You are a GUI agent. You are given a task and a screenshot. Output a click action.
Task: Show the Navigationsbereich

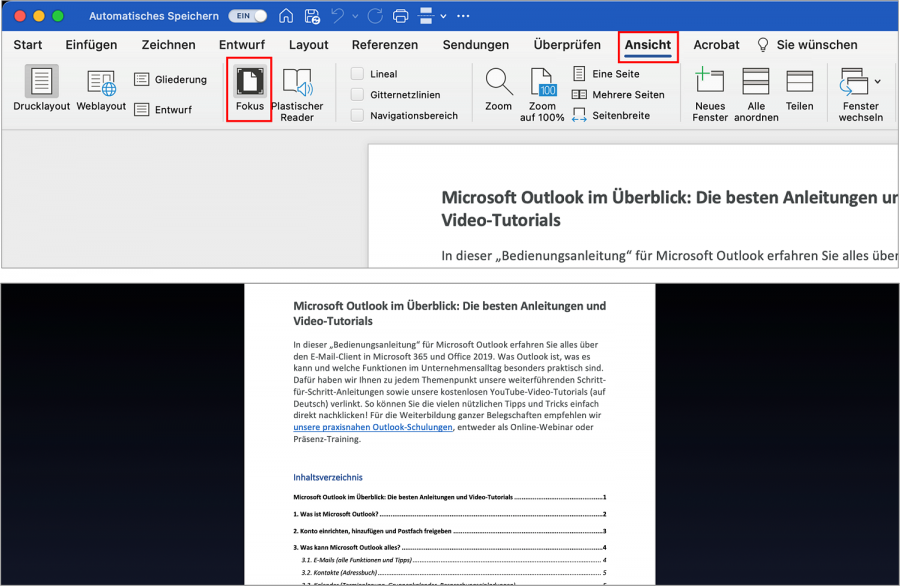(357, 113)
